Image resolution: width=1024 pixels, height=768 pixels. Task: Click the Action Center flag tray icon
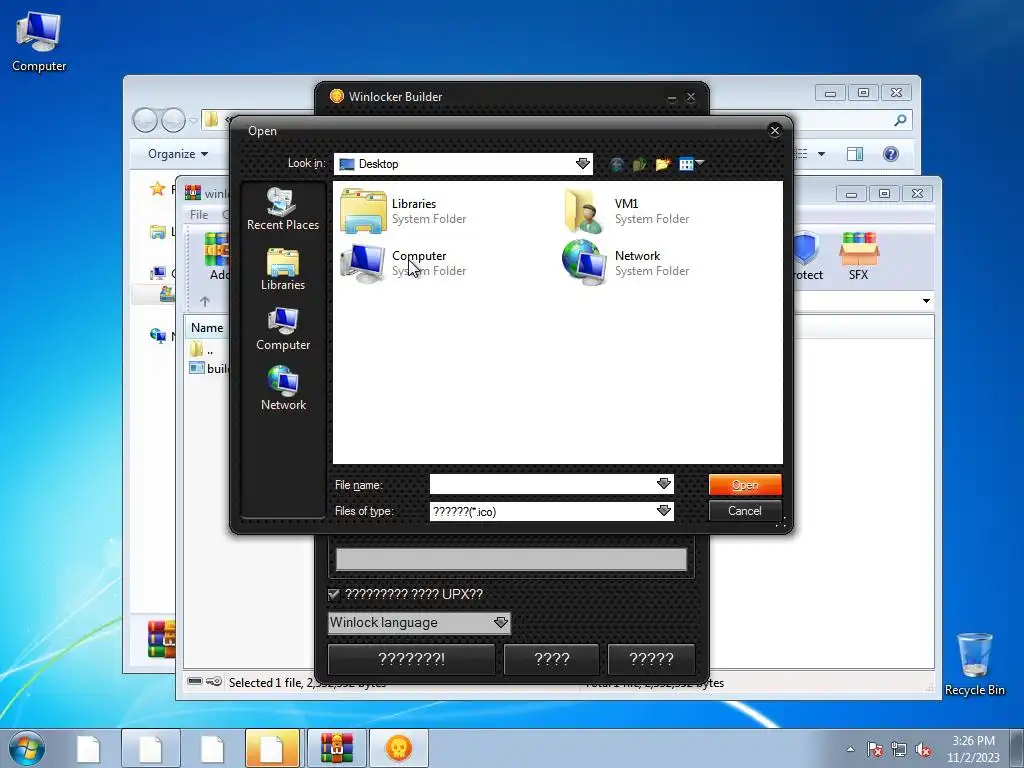tap(874, 749)
